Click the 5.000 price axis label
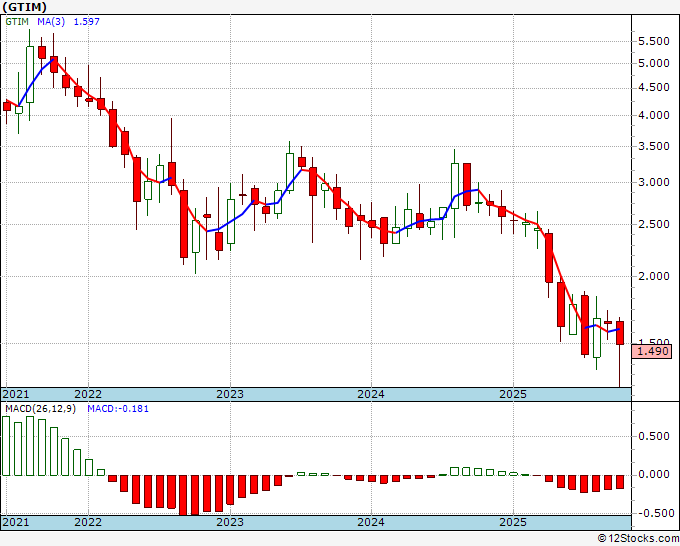The image size is (680, 546). click(654, 64)
